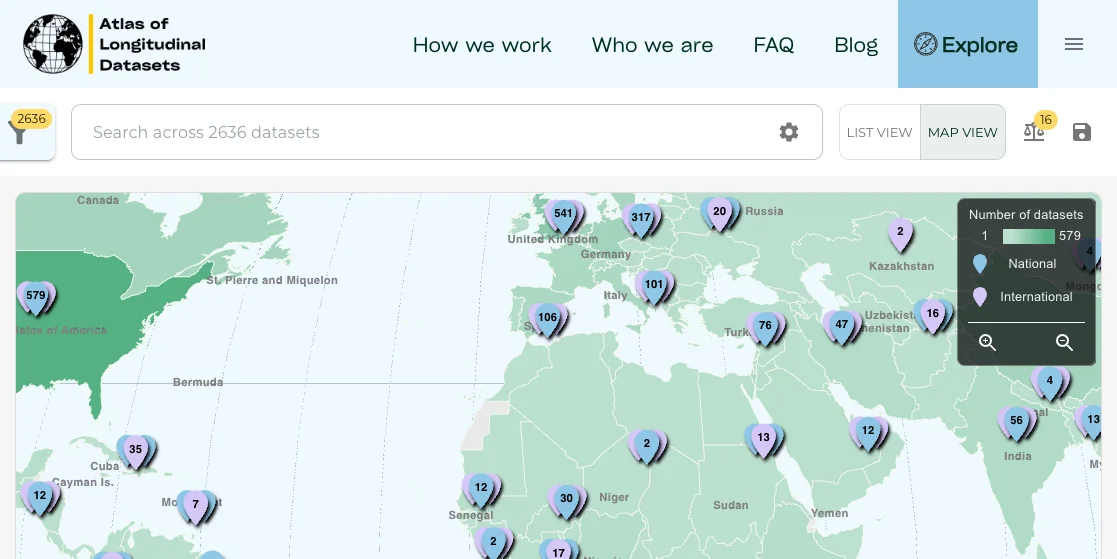The height and width of the screenshot is (559, 1117).
Task: Go to How we work page
Action: [482, 45]
